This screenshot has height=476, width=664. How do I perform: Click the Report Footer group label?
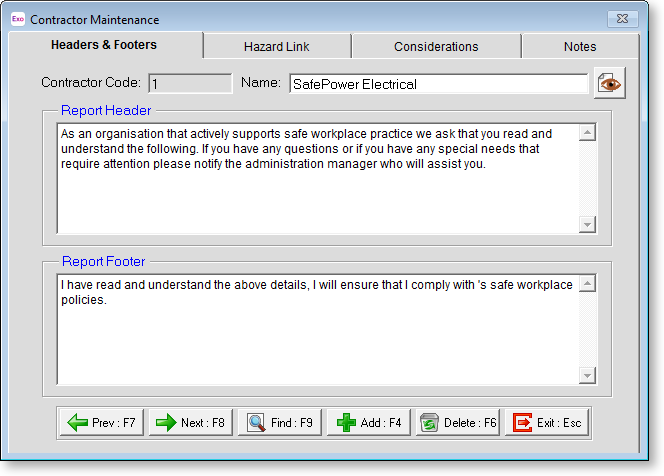click(104, 261)
